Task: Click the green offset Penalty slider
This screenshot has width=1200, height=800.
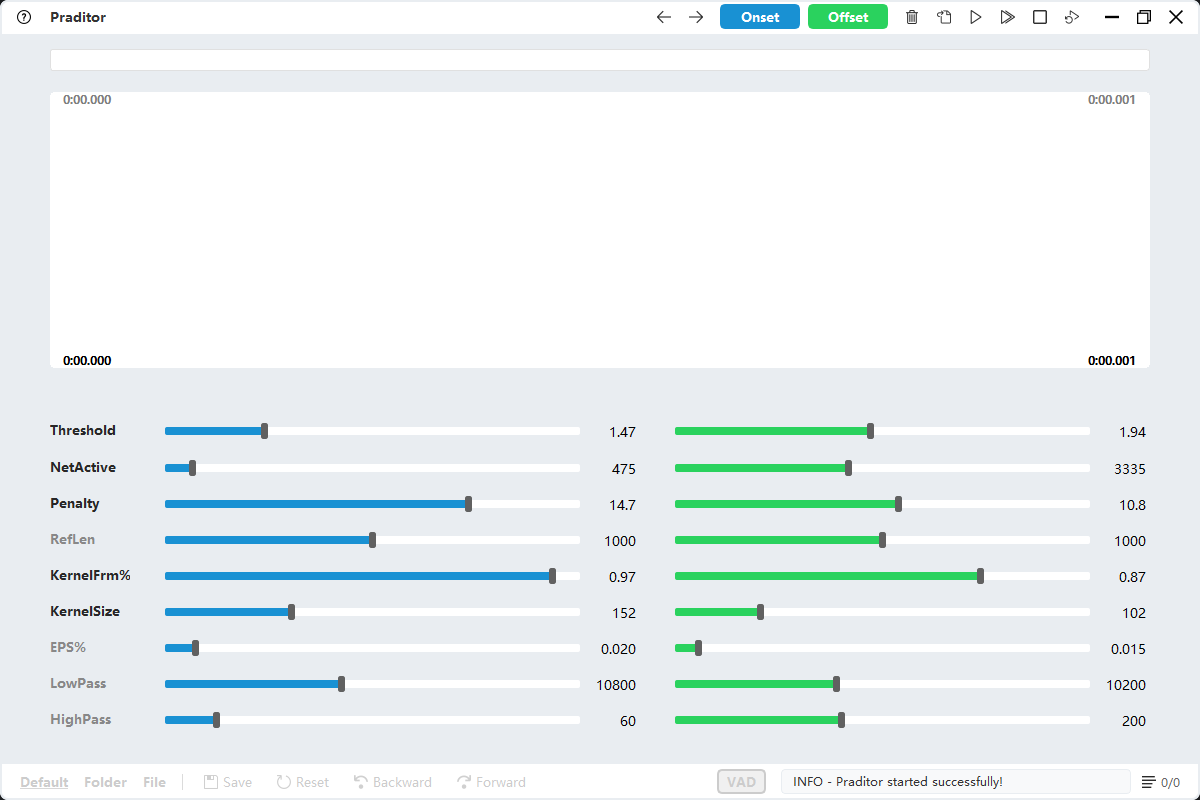Action: point(882,504)
